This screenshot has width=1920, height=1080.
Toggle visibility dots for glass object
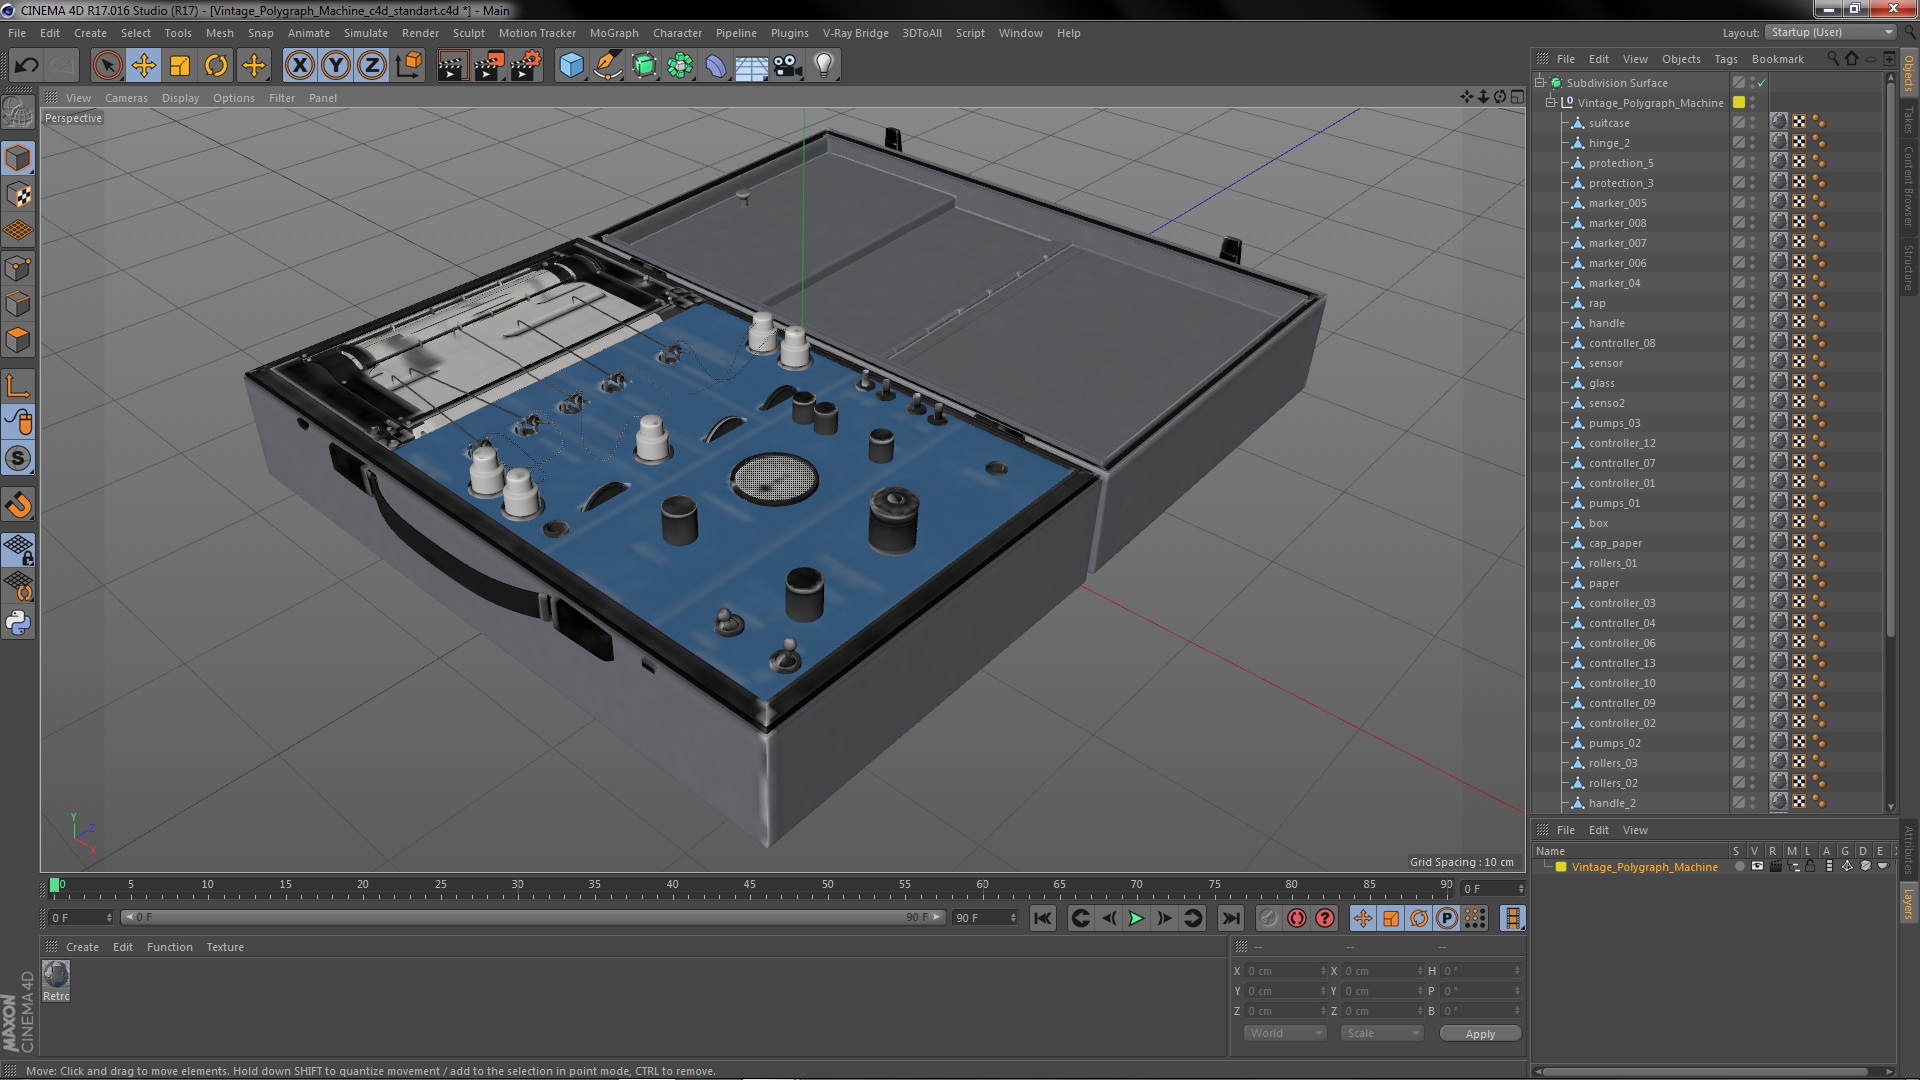pos(1752,383)
